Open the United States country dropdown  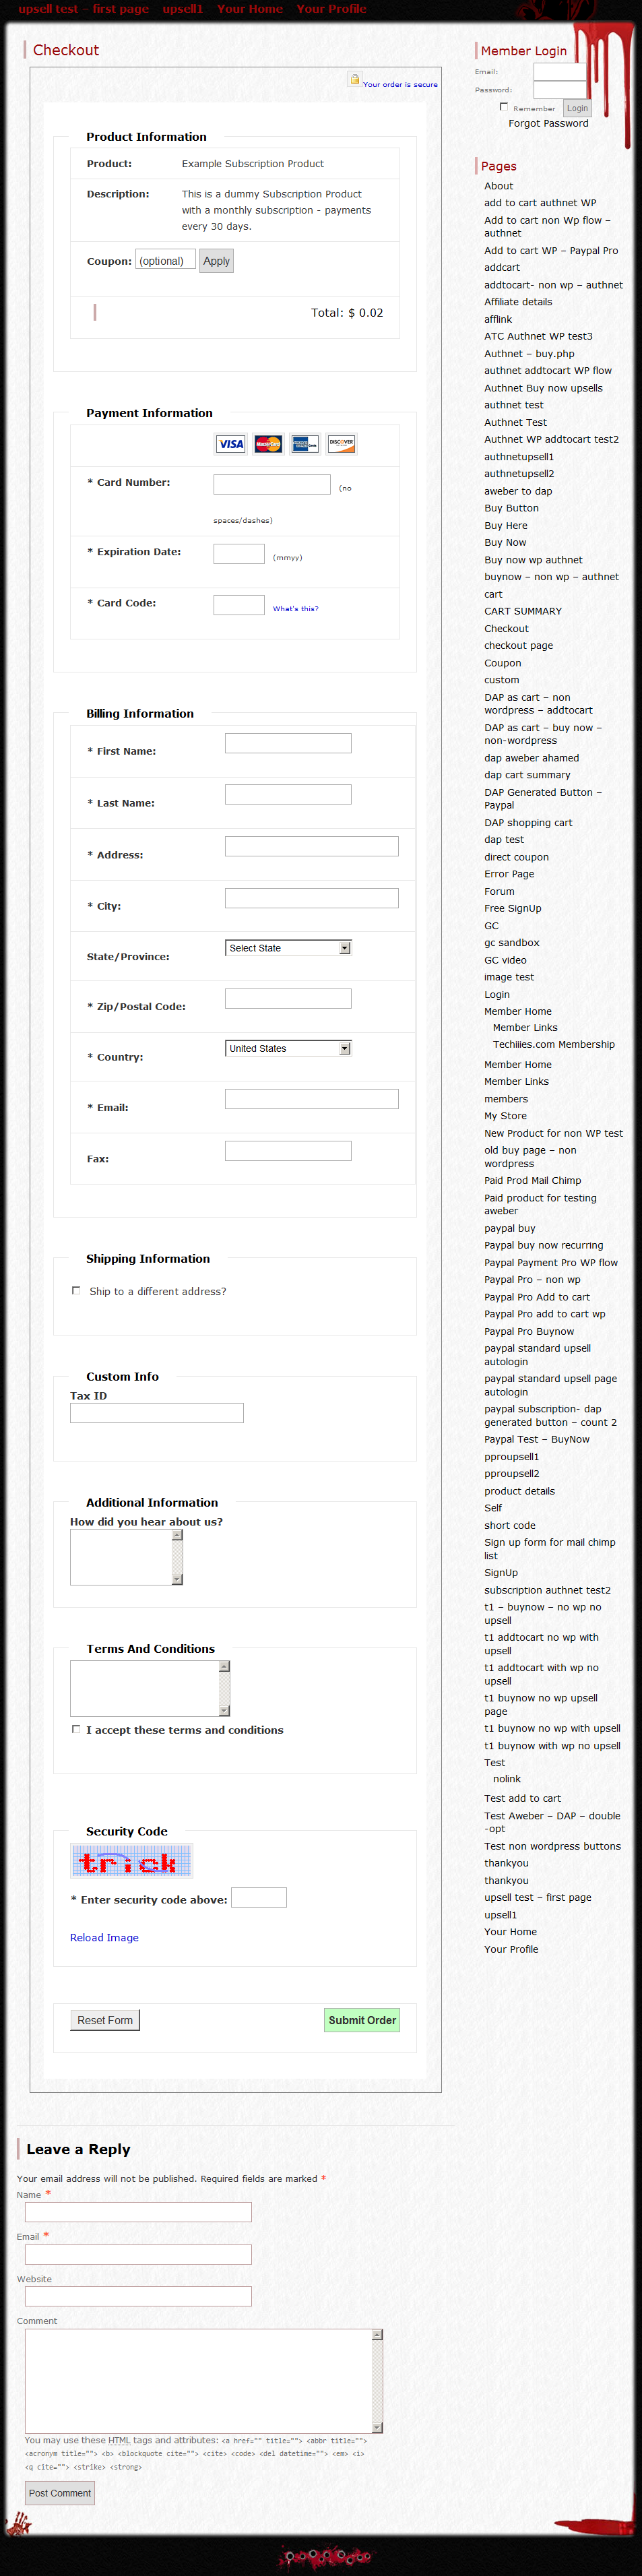click(x=288, y=1048)
